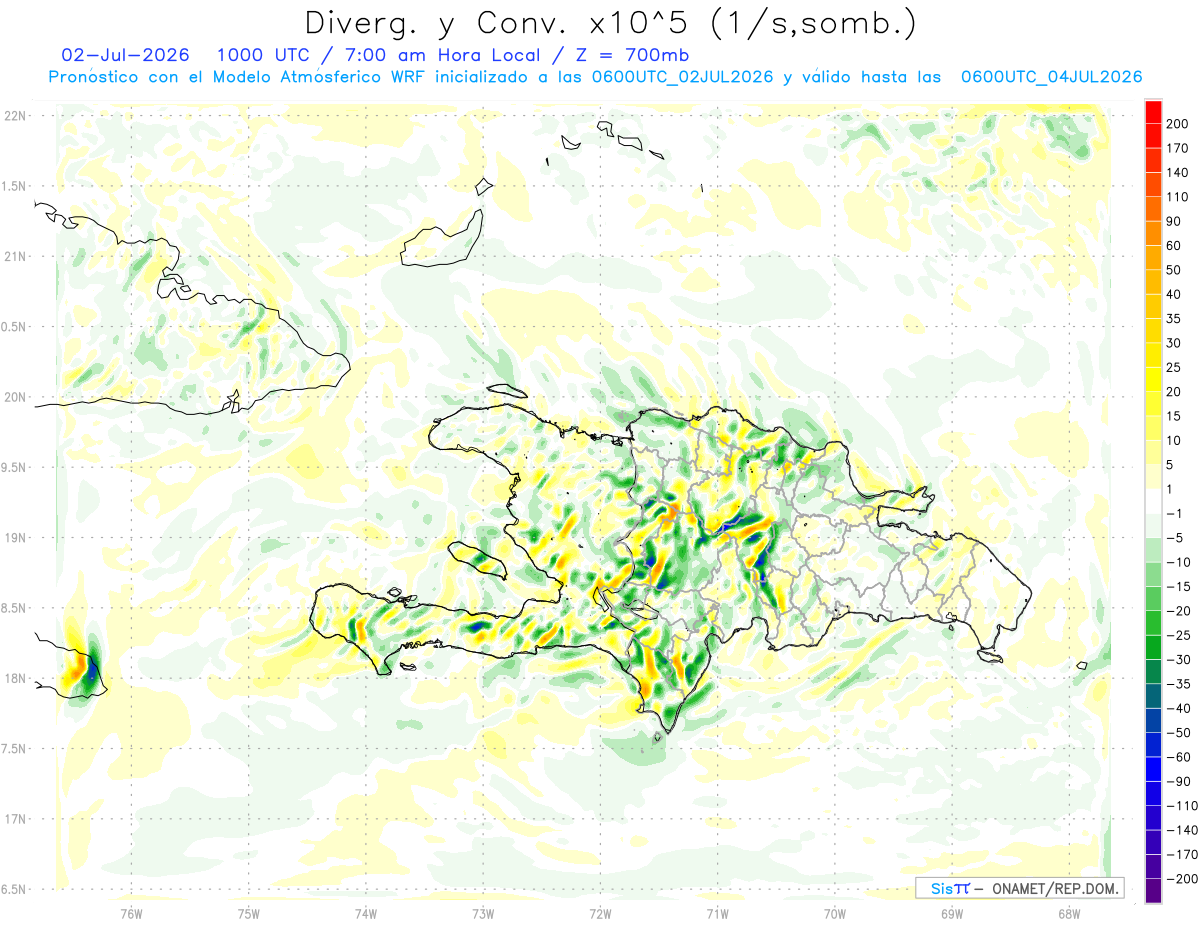
Task: Click the valid-until time '0600UTC_04JUL2026'
Action: (x=1051, y=76)
